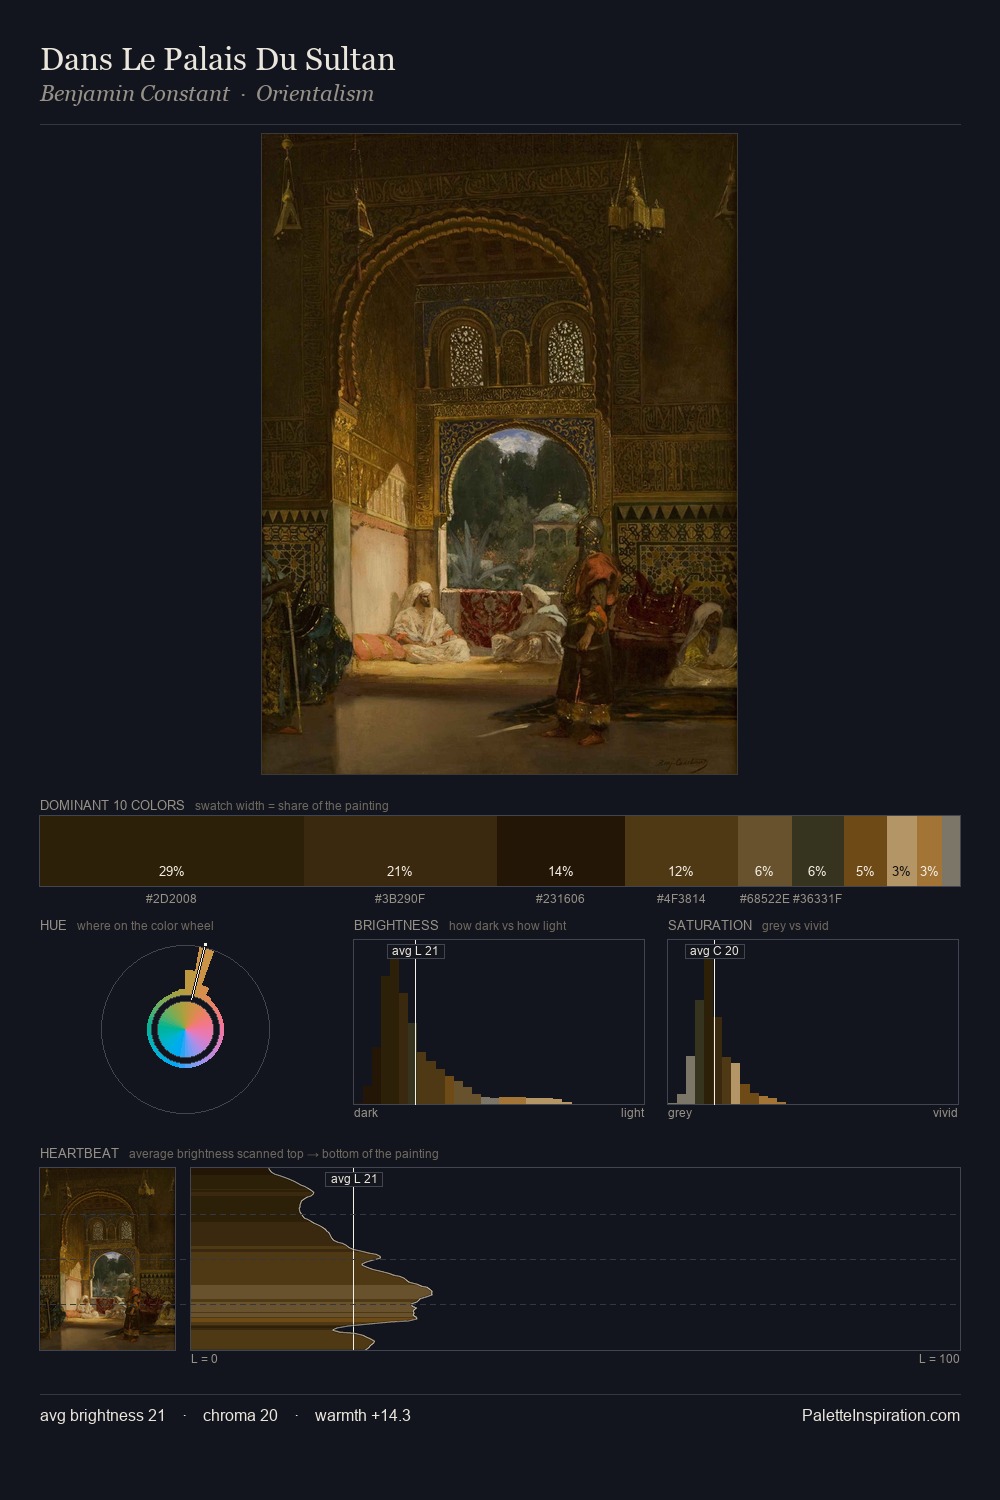Click the "warmth +14.3" footer stat
The width and height of the screenshot is (1000, 1500).
pyautogui.click(x=363, y=1415)
